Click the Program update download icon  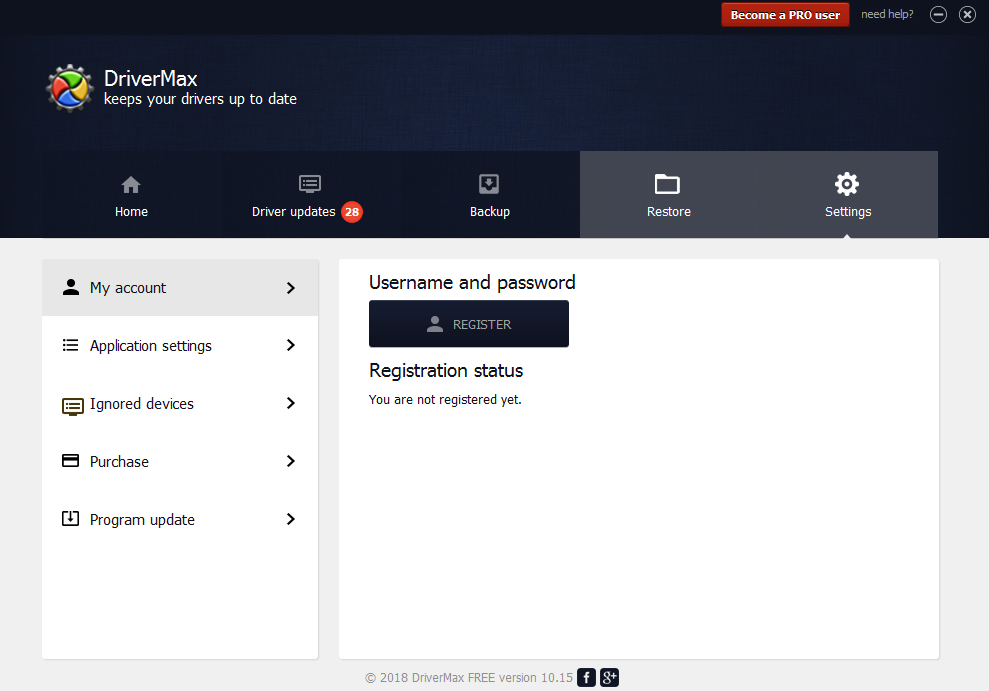[x=70, y=518]
